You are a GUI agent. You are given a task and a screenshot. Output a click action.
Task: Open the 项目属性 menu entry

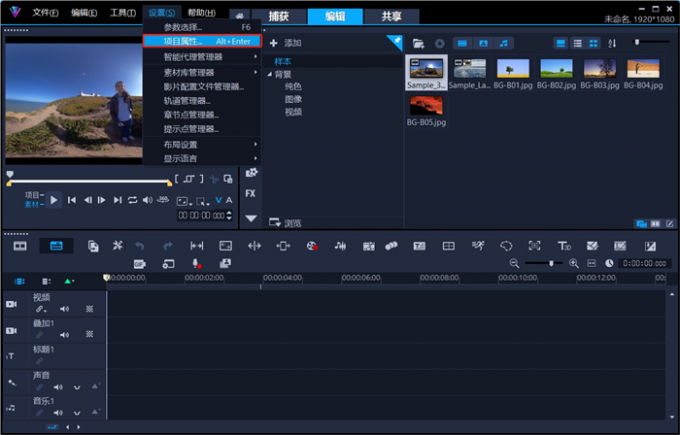pyautogui.click(x=202, y=41)
